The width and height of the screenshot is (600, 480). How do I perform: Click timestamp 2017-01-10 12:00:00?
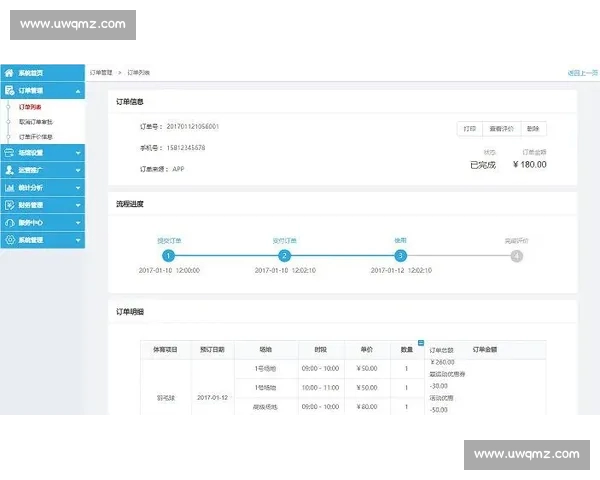[169, 270]
